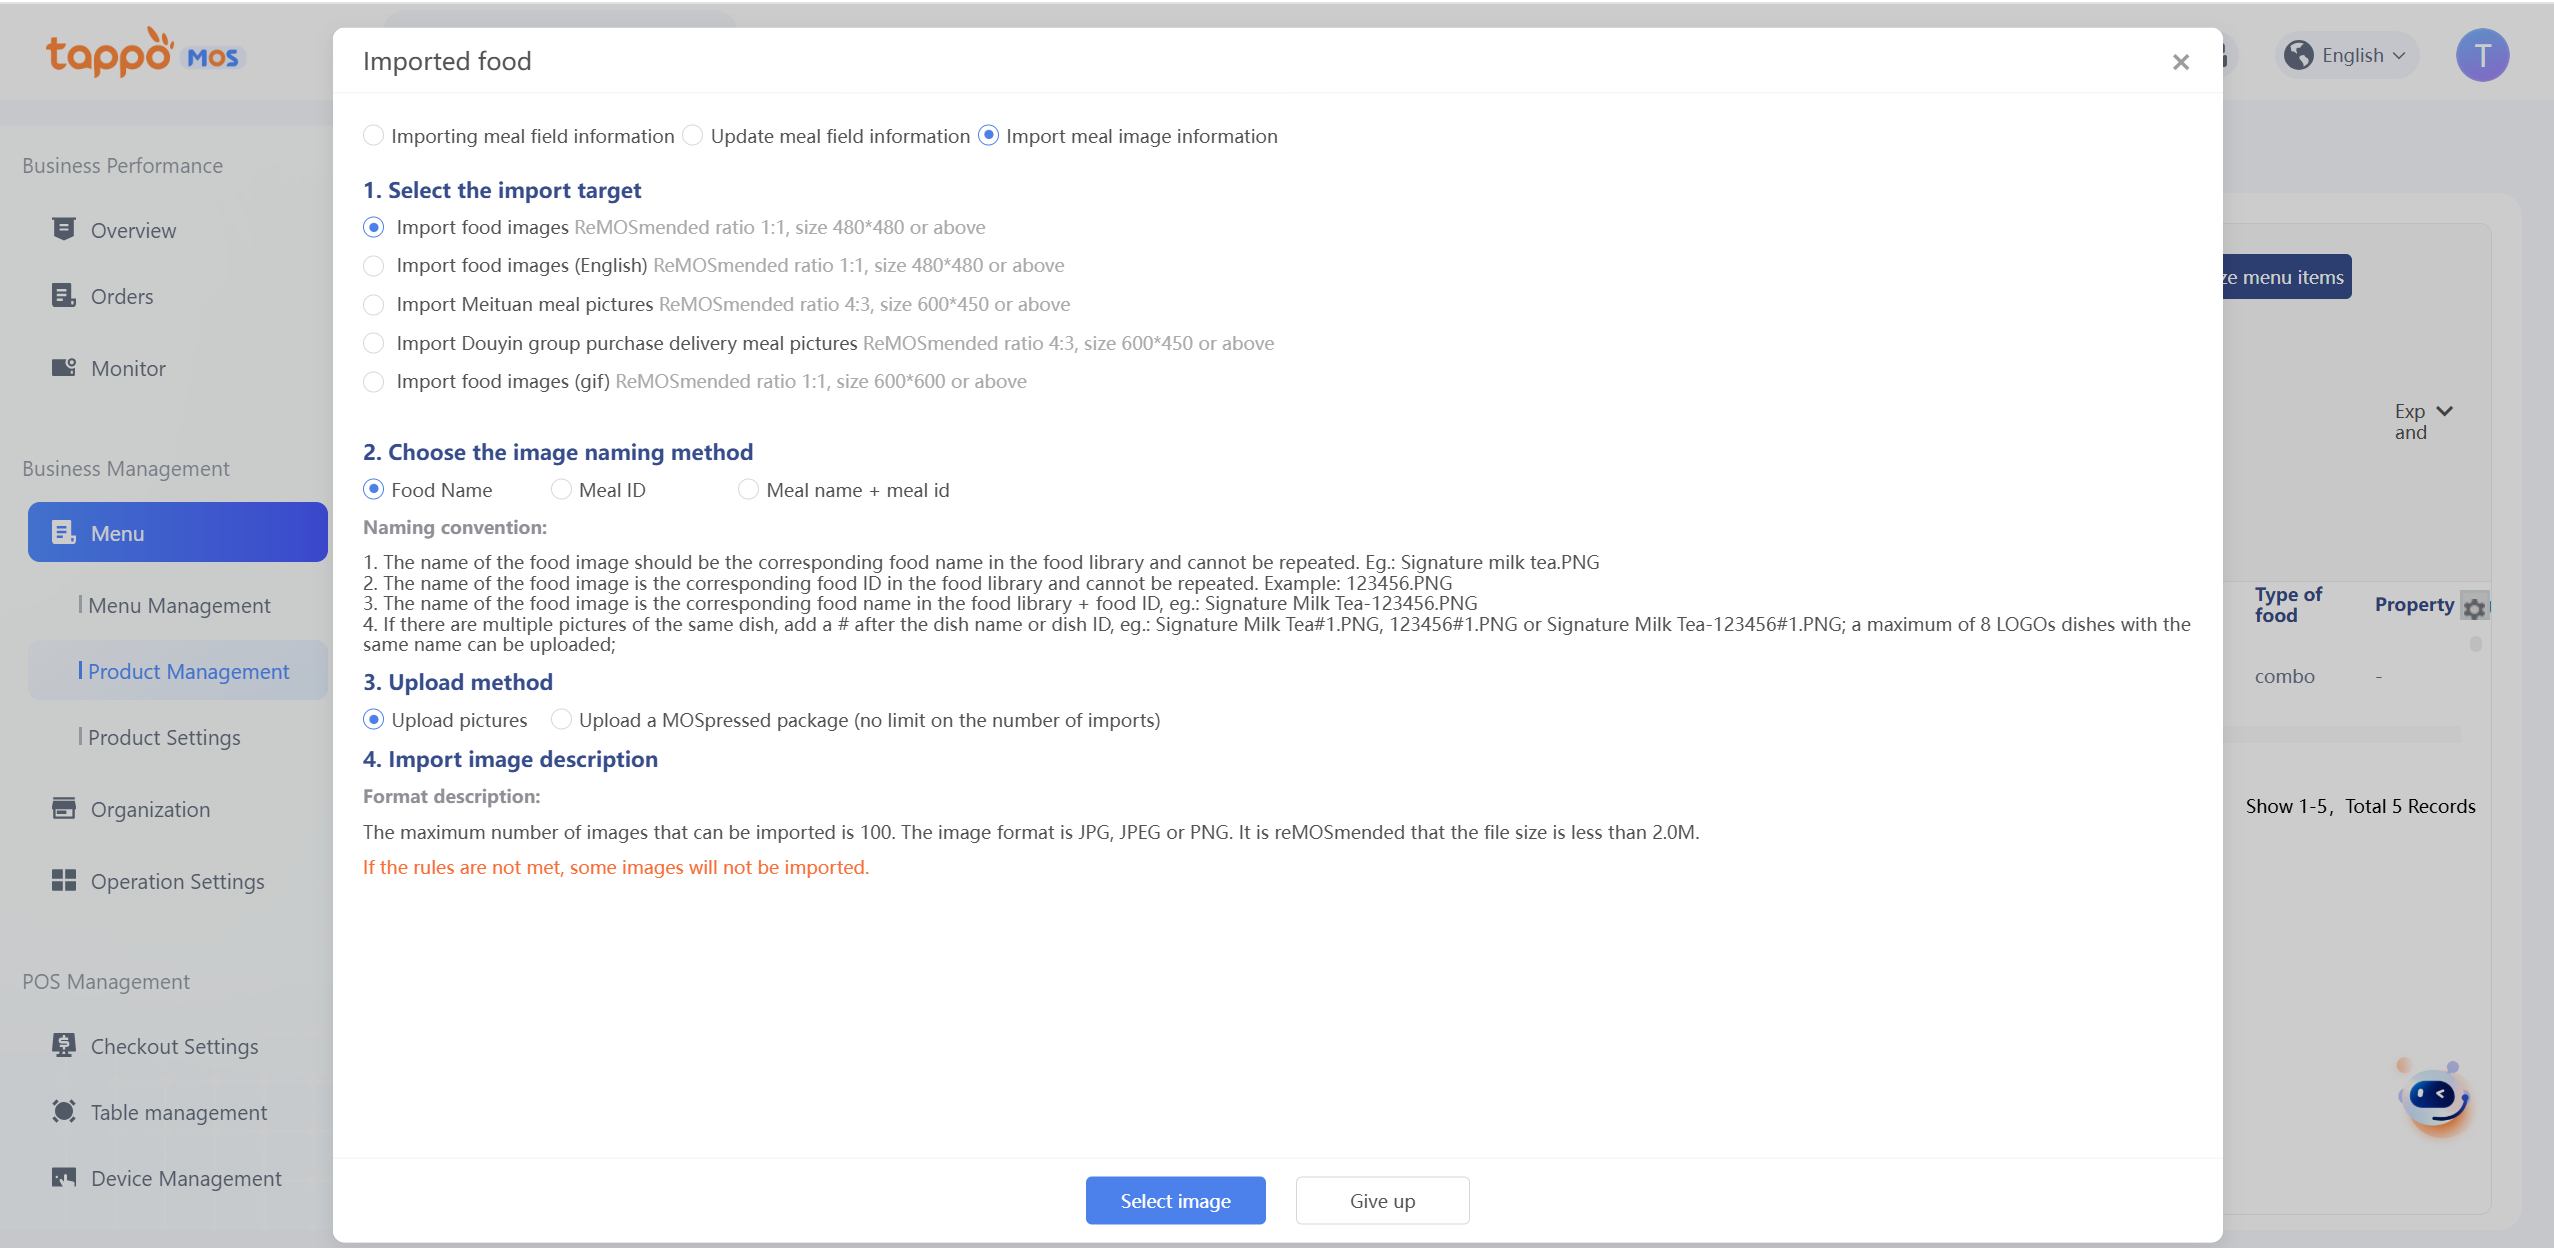Screen dimensions: 2554x1248
Task: Select Importing meal field information option
Action: click(374, 136)
